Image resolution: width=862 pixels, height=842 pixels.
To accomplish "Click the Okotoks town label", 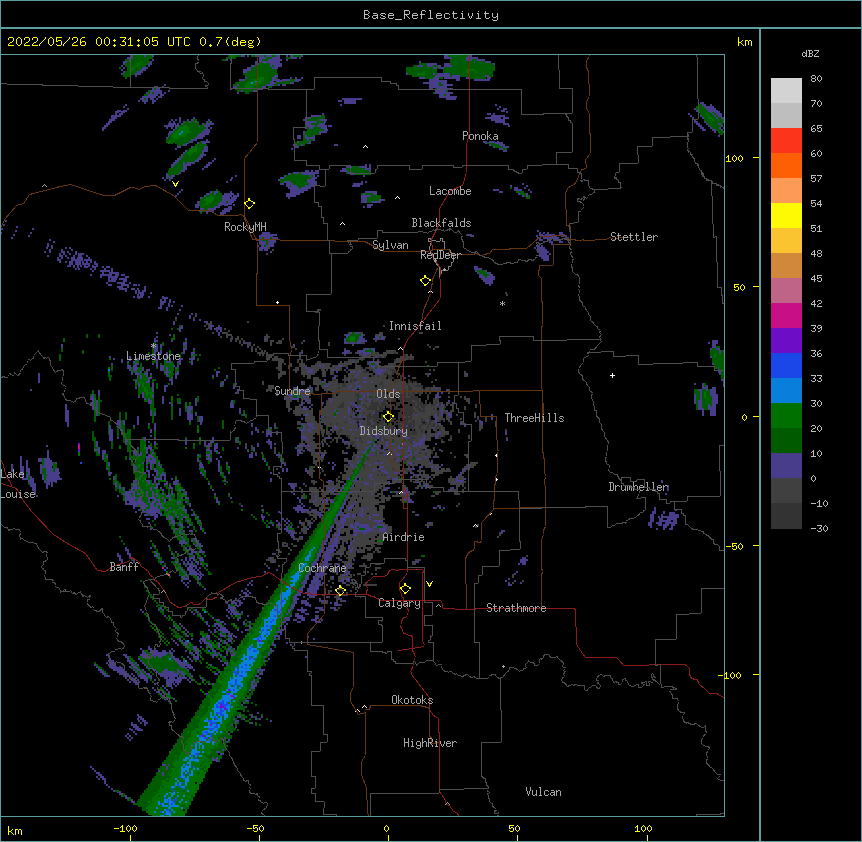I will click(x=412, y=700).
